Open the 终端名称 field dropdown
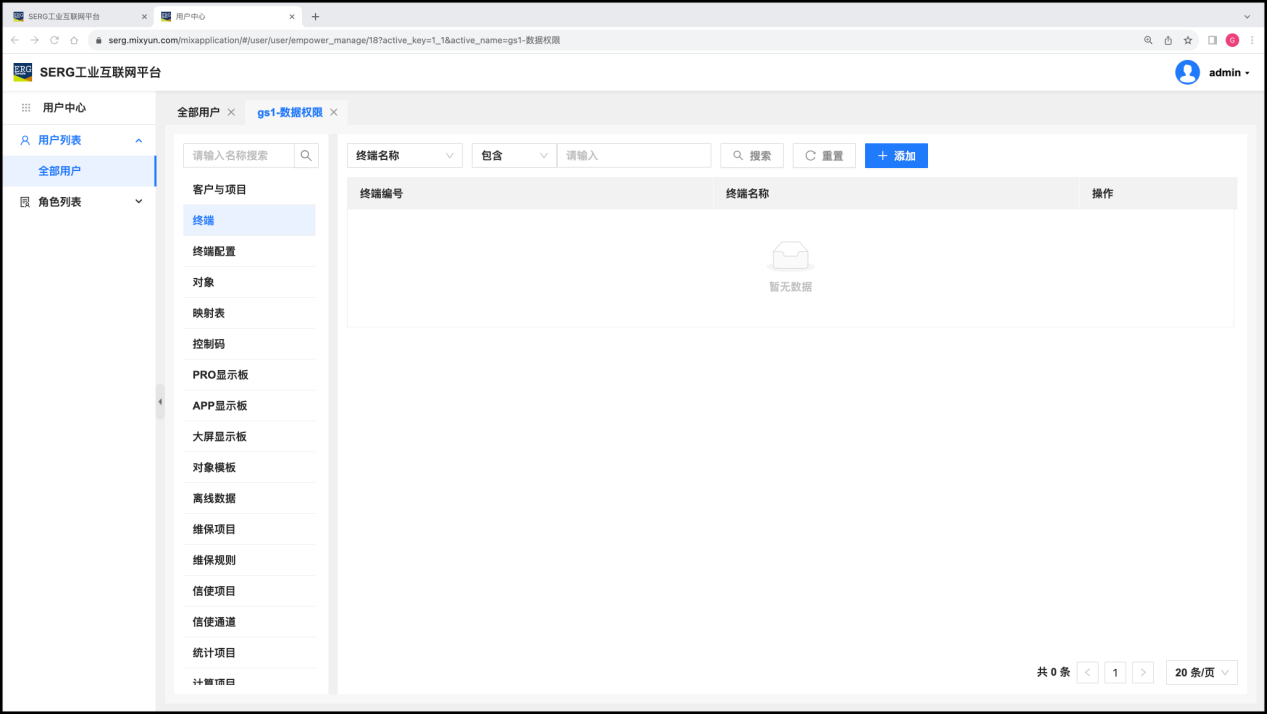The width and height of the screenshot is (1267, 714). click(x=404, y=156)
